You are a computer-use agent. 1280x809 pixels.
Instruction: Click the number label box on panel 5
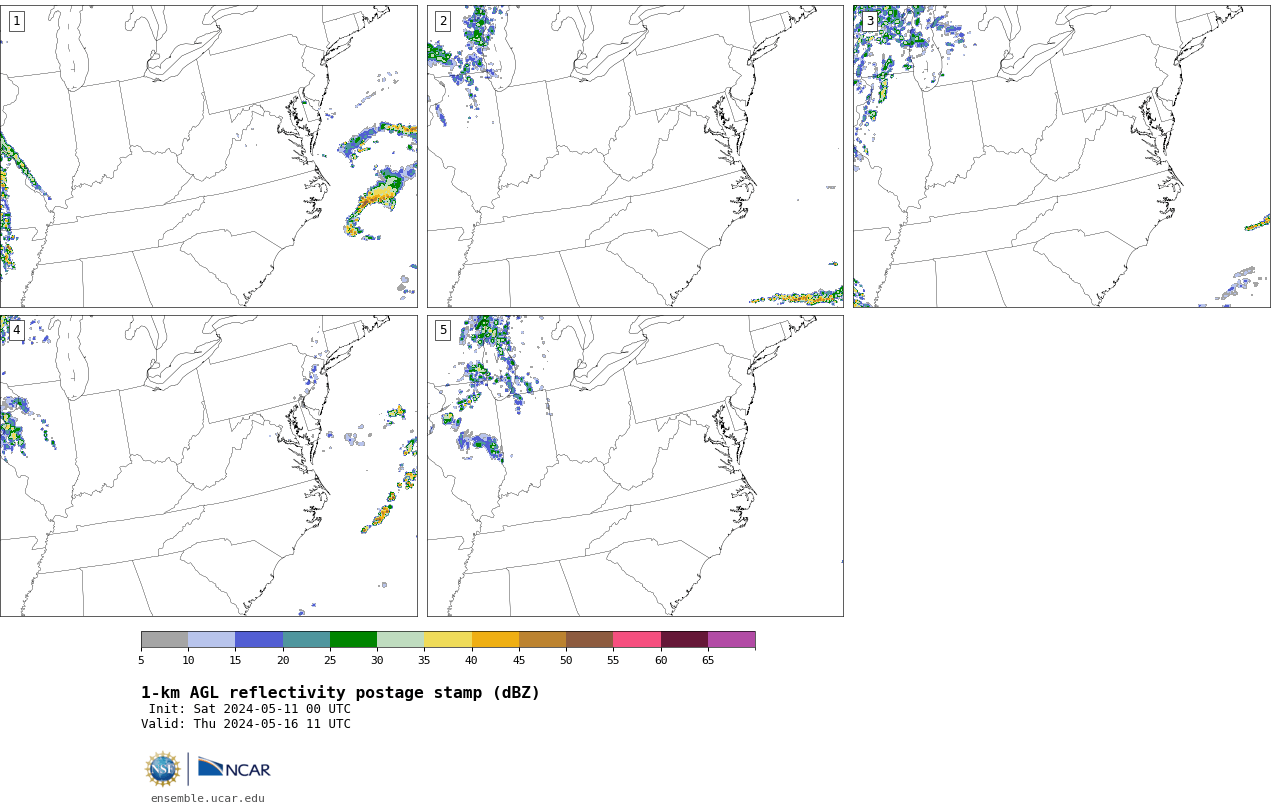[x=443, y=330]
